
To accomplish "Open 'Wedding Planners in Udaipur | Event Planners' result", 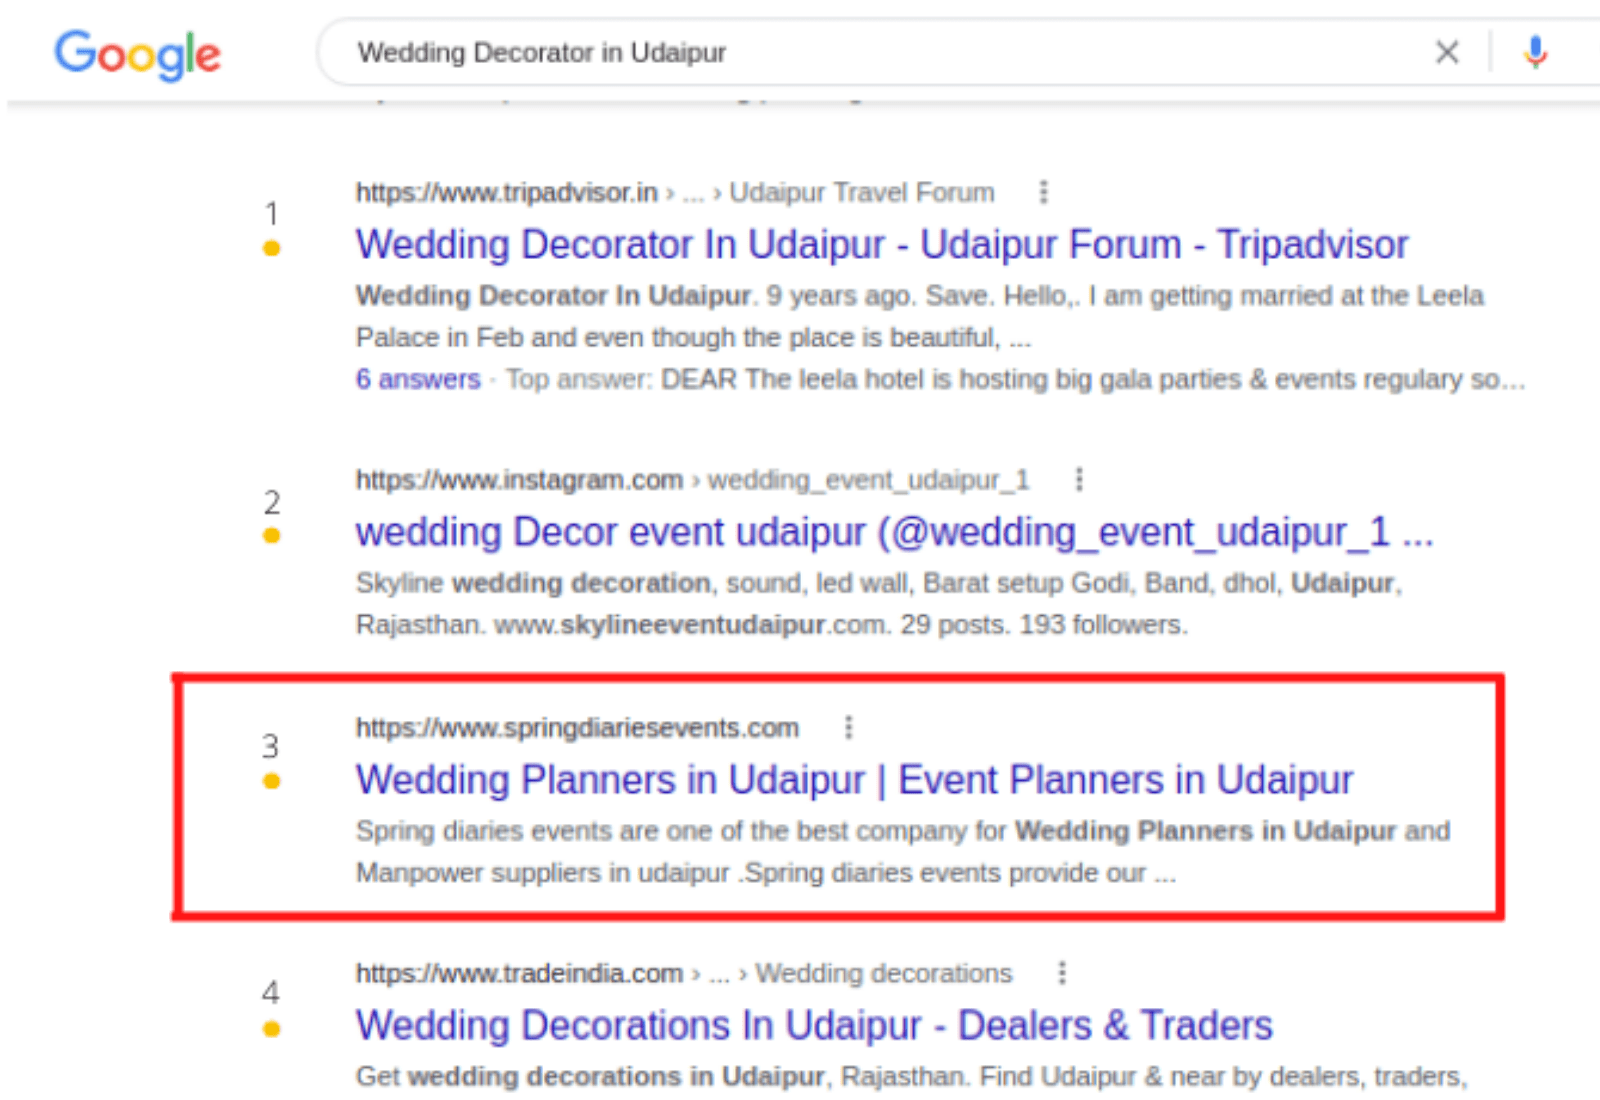I will coord(854,780).
